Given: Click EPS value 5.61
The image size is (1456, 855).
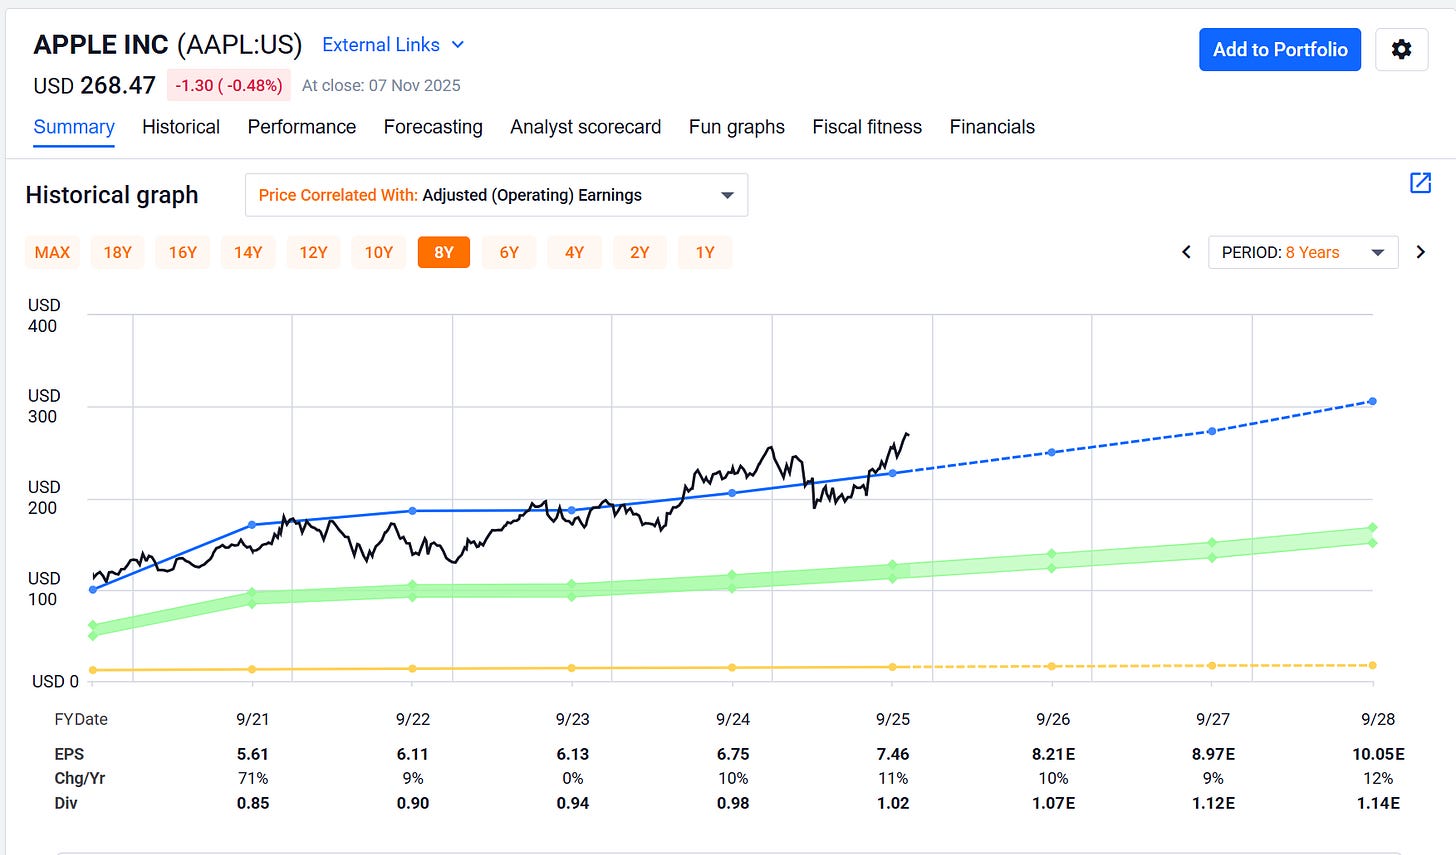Looking at the screenshot, I should click(253, 754).
